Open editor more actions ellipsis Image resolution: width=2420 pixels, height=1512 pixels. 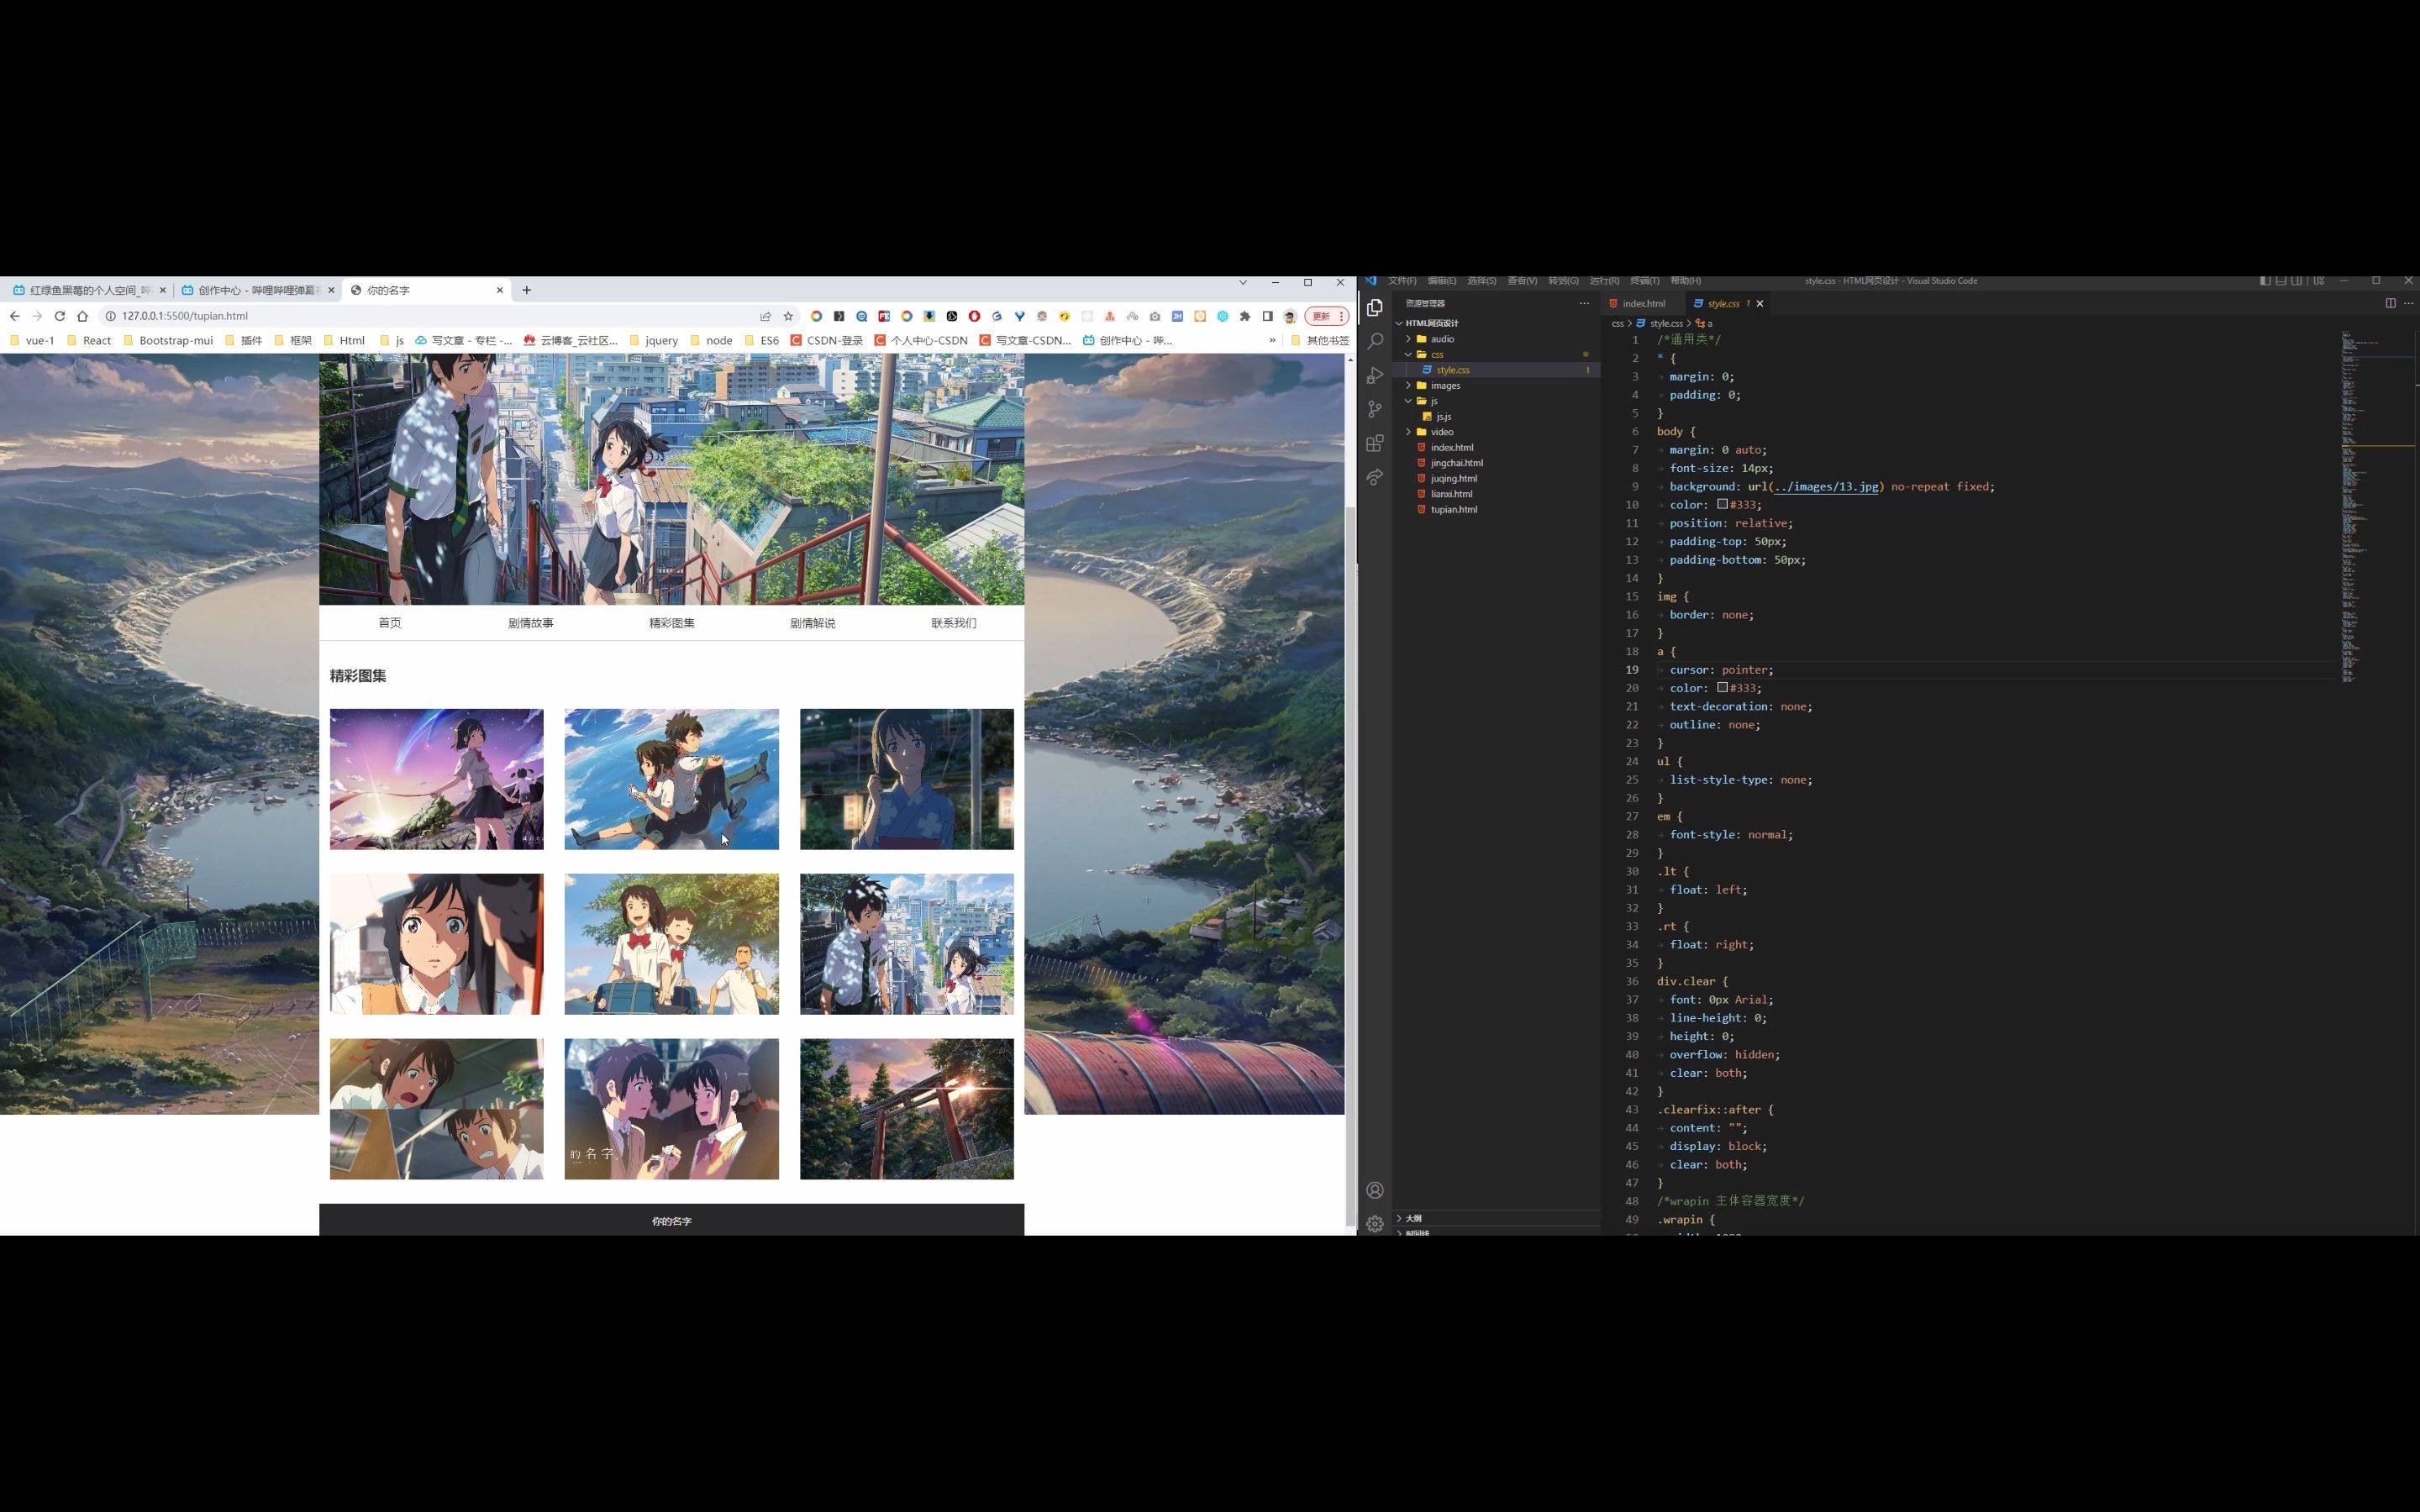[2408, 303]
